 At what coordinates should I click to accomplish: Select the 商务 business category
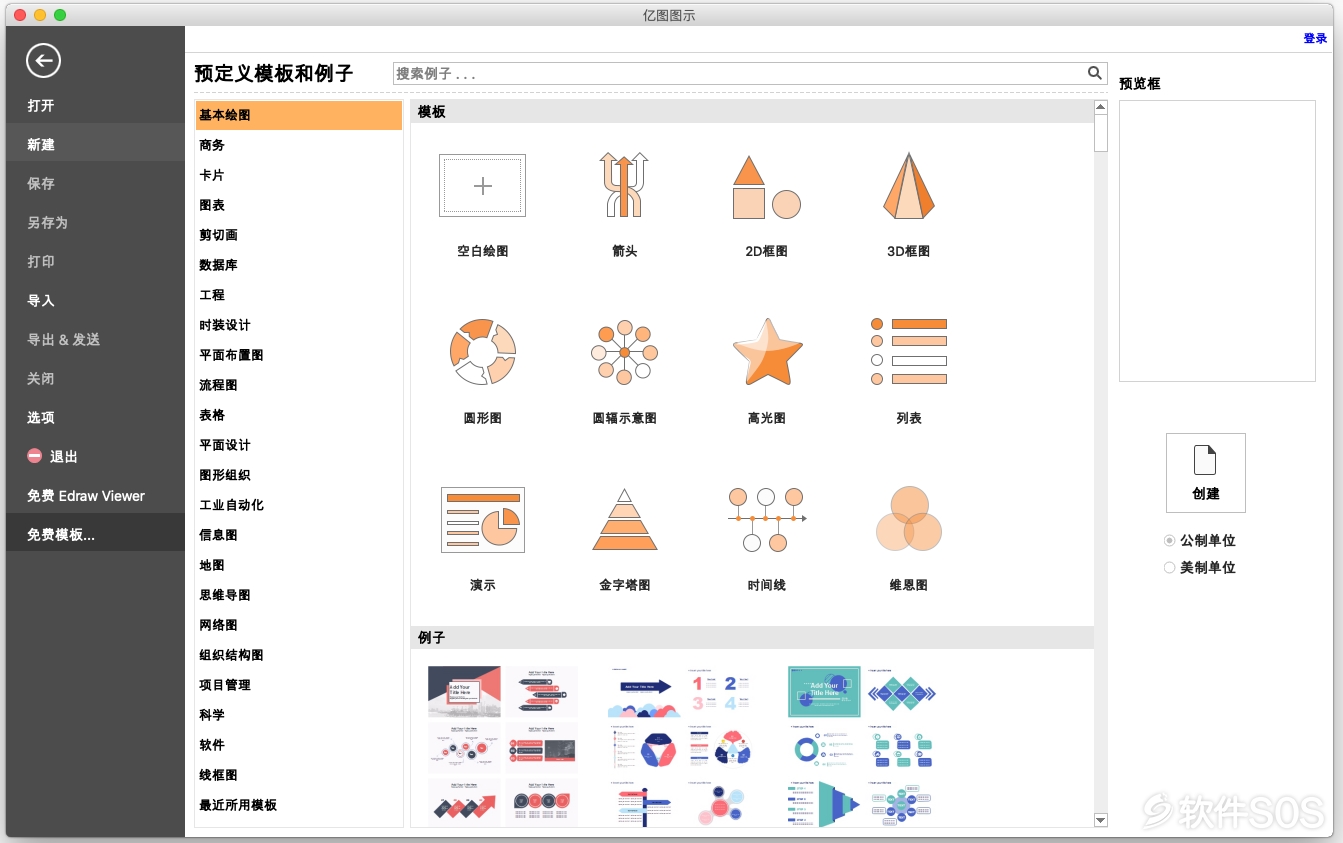point(299,145)
